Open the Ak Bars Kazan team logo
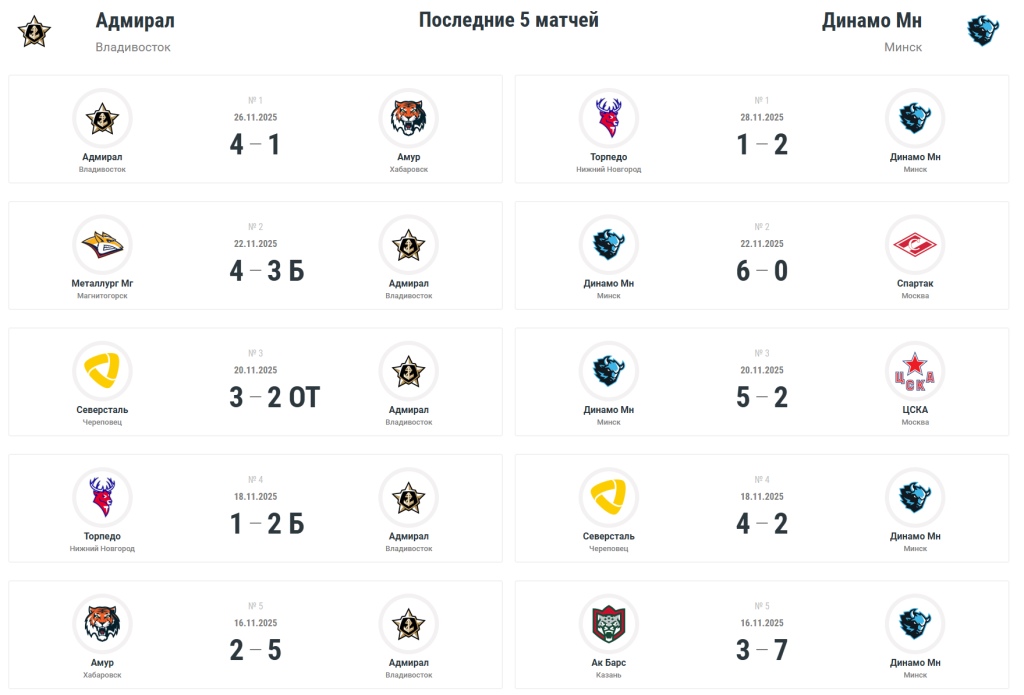The width and height of the screenshot is (1024, 695). [x=609, y=624]
